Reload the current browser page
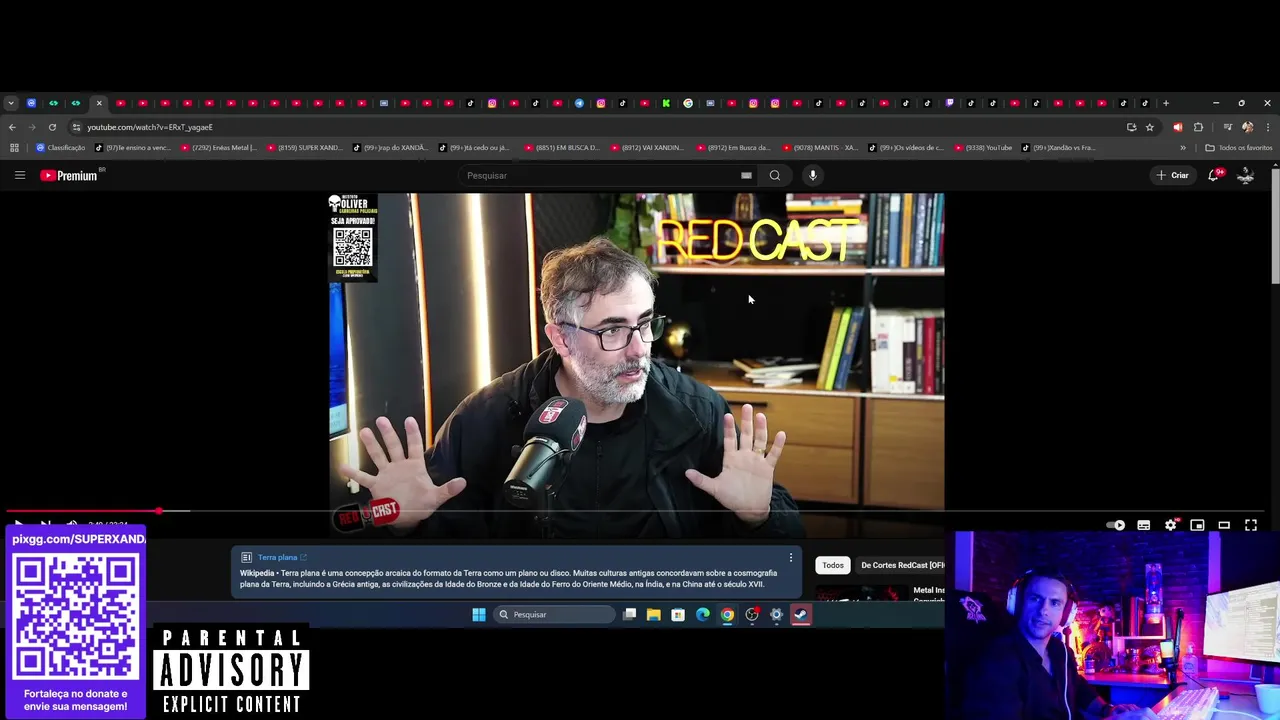The height and width of the screenshot is (720, 1280). (52, 127)
